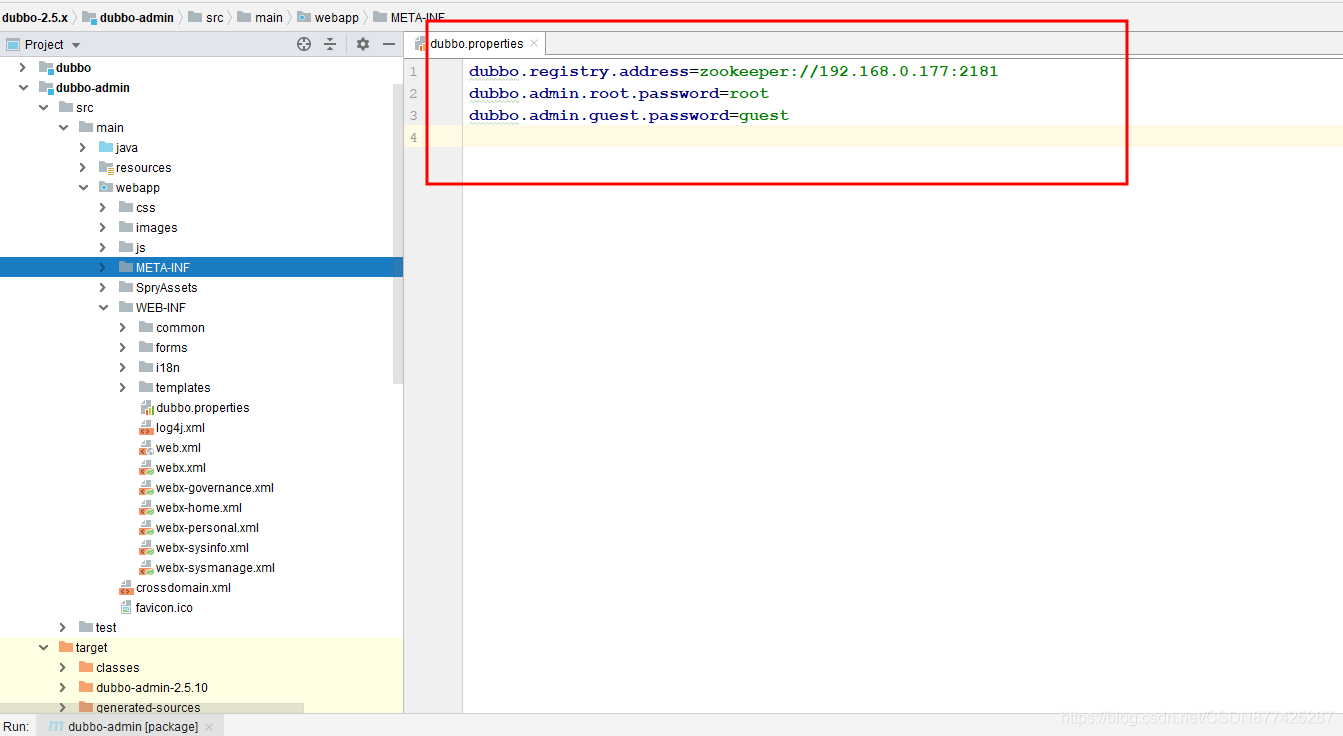Click line number 4 in gutter
Image resolution: width=1343 pixels, height=736 pixels.
pyautogui.click(x=413, y=137)
